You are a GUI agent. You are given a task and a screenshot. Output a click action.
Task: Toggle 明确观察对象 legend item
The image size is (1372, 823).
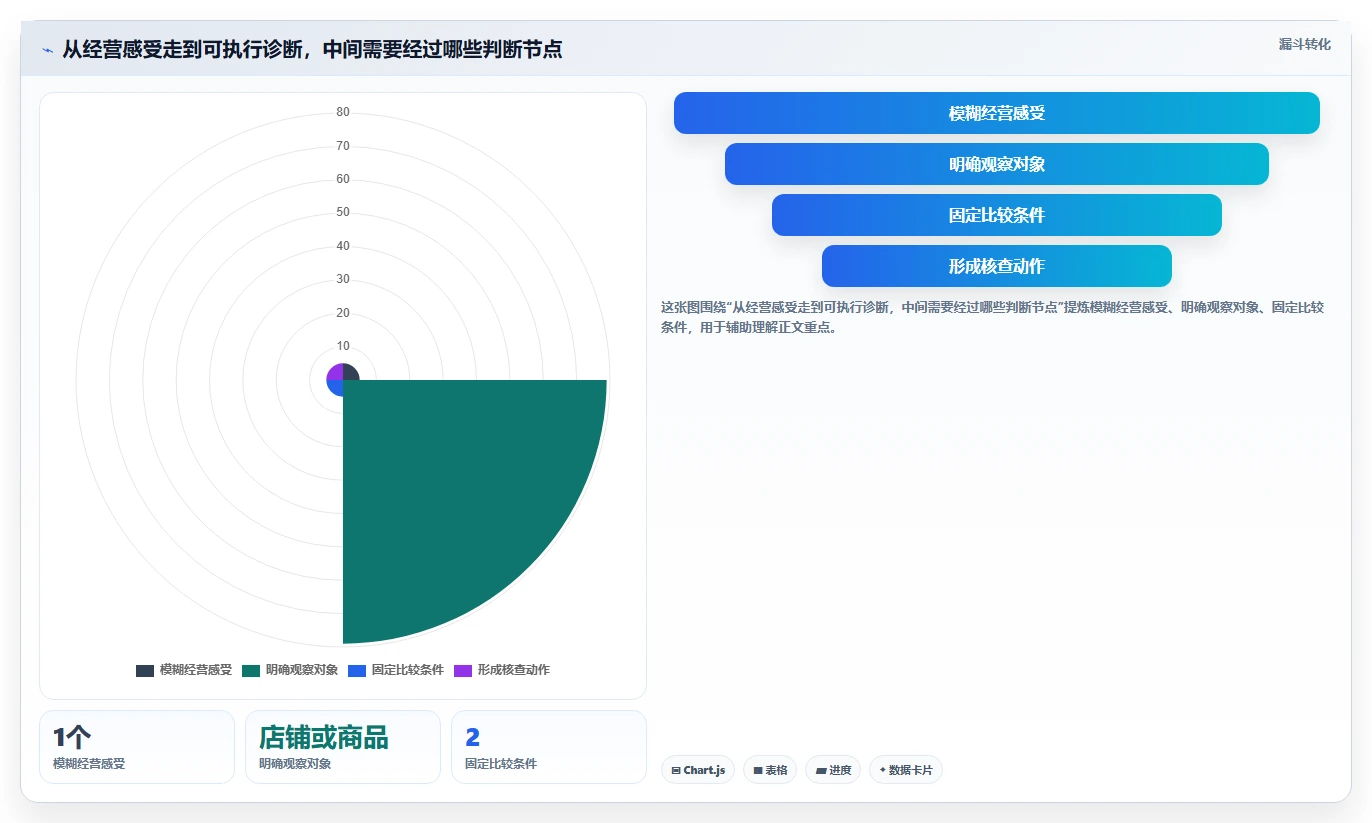point(290,670)
